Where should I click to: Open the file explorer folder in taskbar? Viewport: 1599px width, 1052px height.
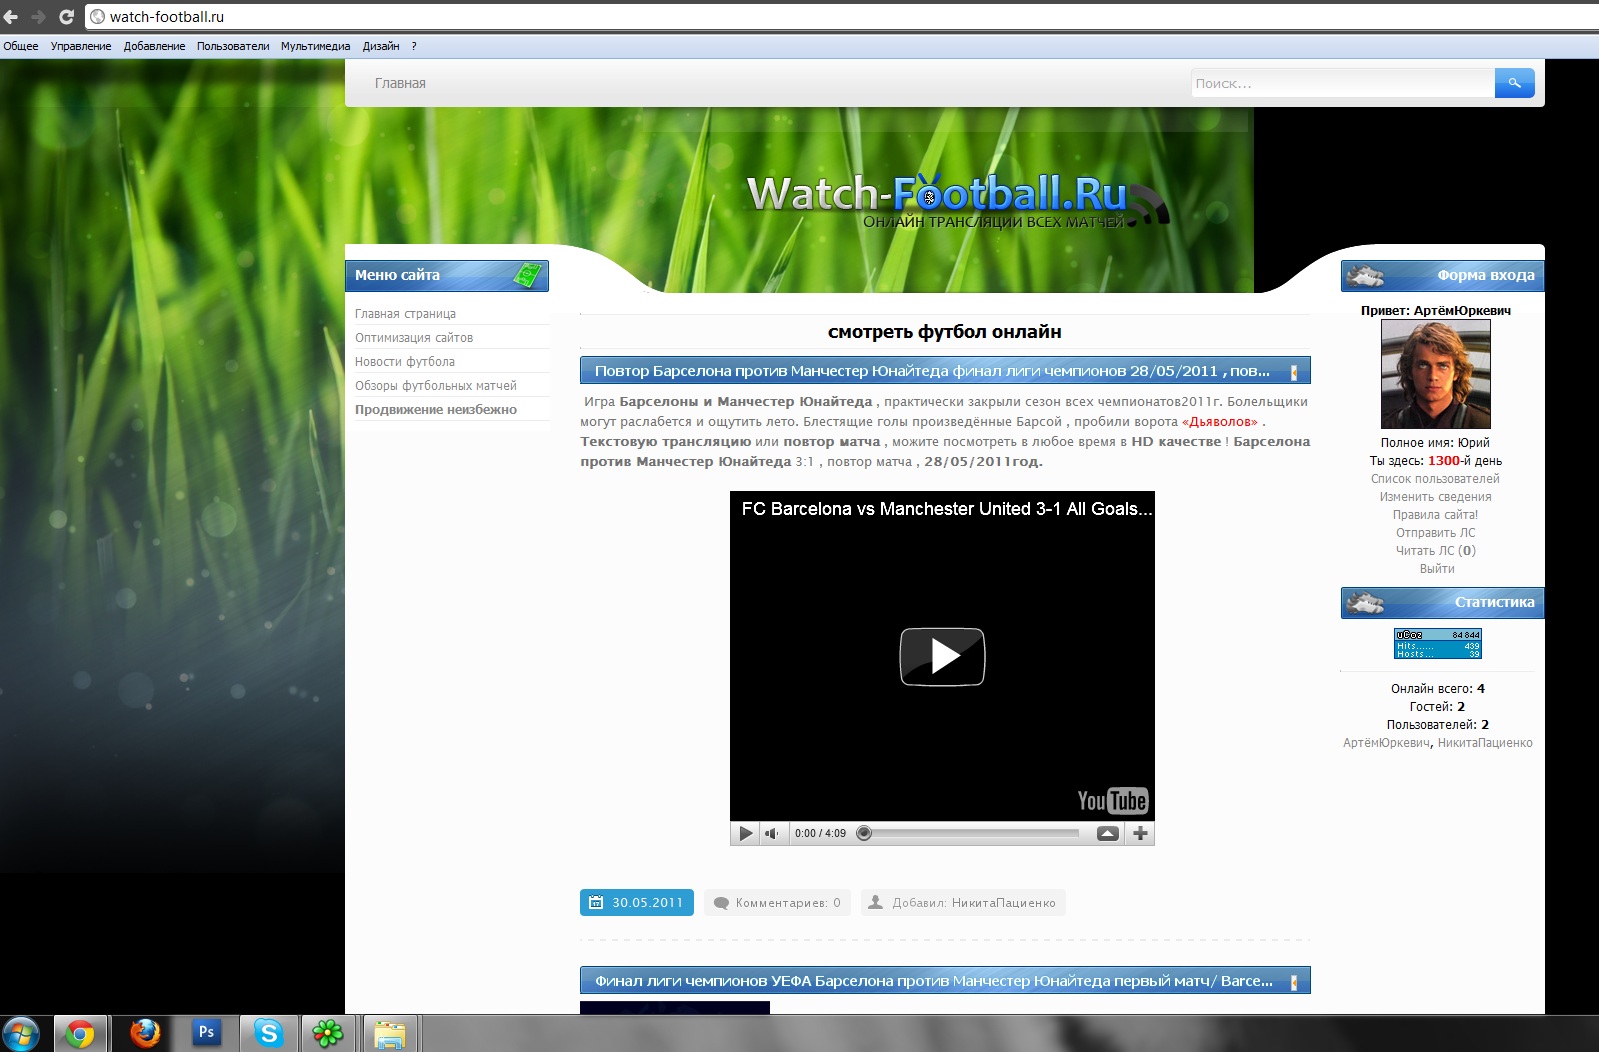pyautogui.click(x=389, y=1033)
